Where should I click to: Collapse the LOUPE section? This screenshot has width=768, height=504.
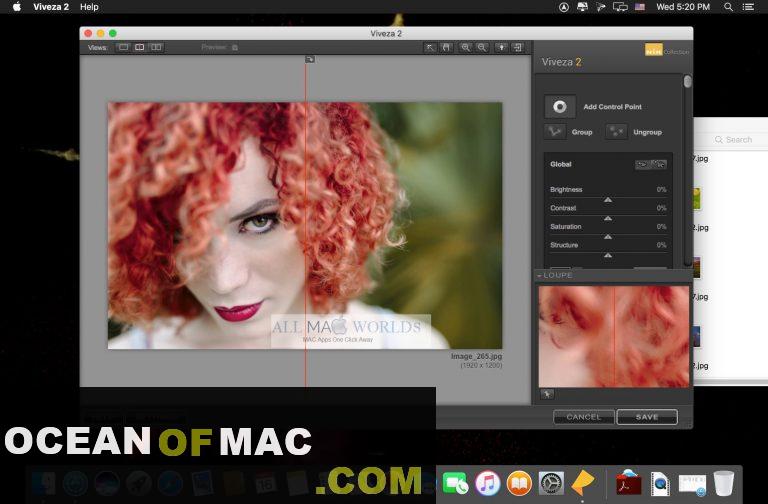(x=539, y=276)
